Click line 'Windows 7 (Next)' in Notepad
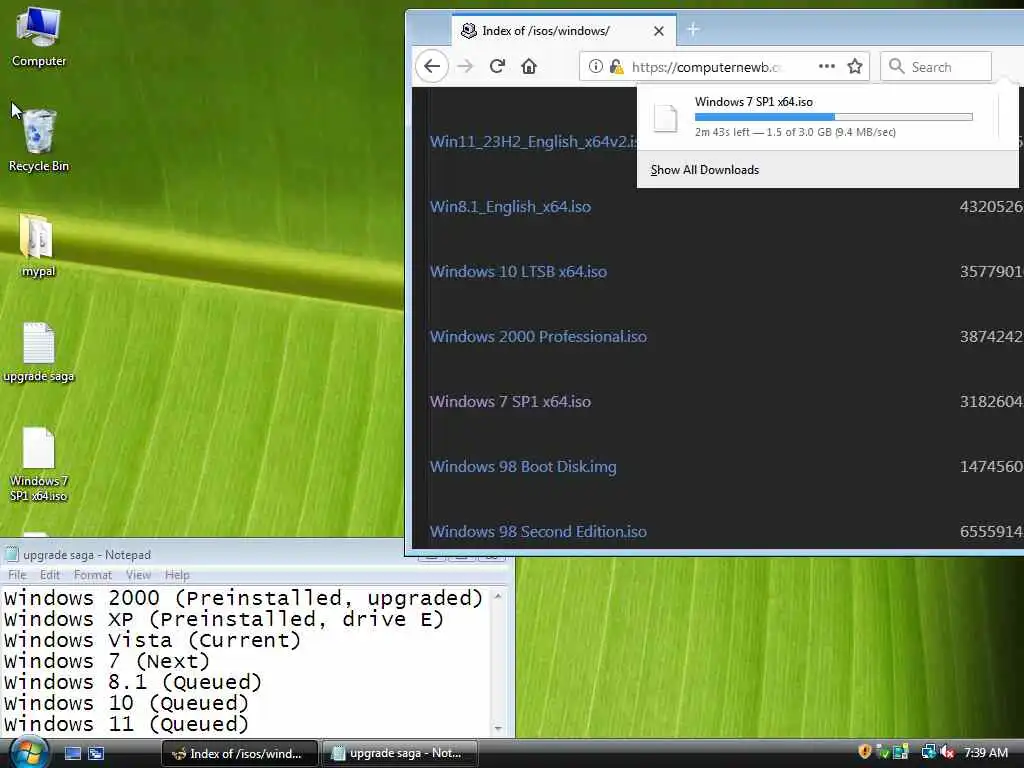1024x768 pixels. [106, 661]
